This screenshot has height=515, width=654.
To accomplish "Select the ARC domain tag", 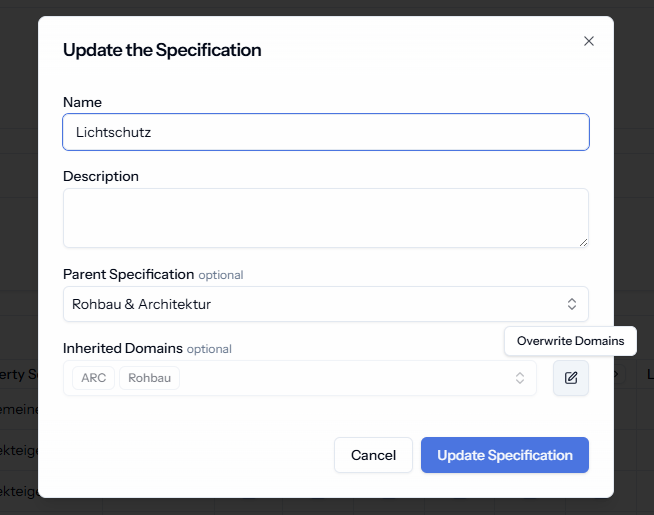I will (93, 378).
